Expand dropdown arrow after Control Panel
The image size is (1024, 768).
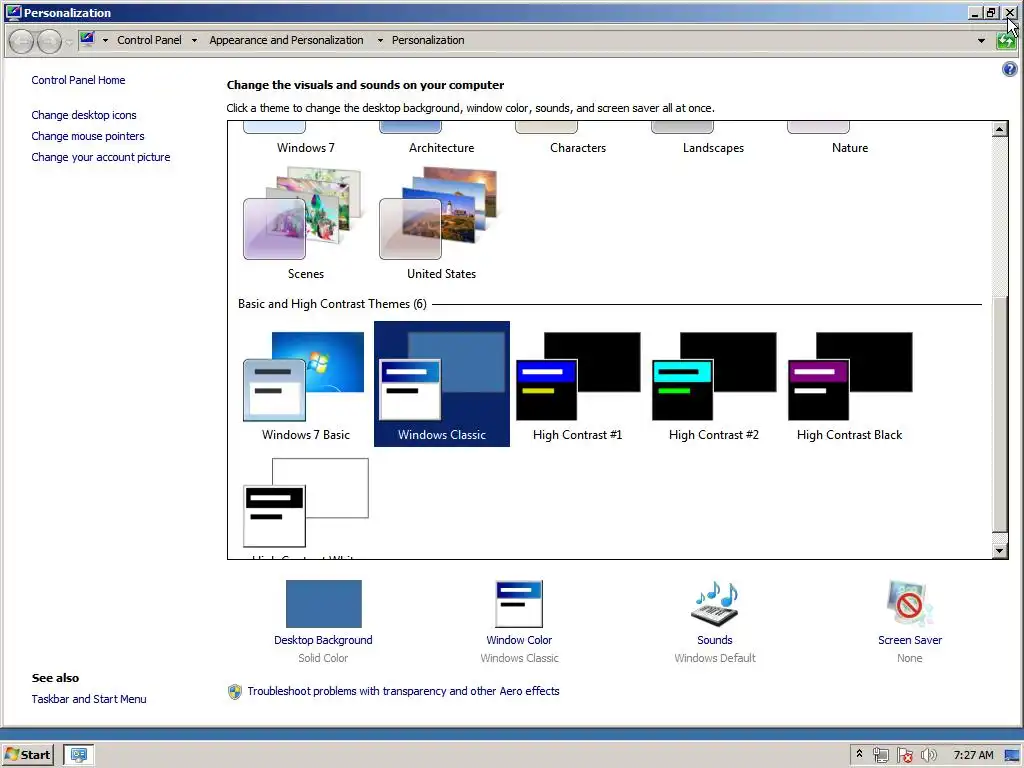coord(194,40)
